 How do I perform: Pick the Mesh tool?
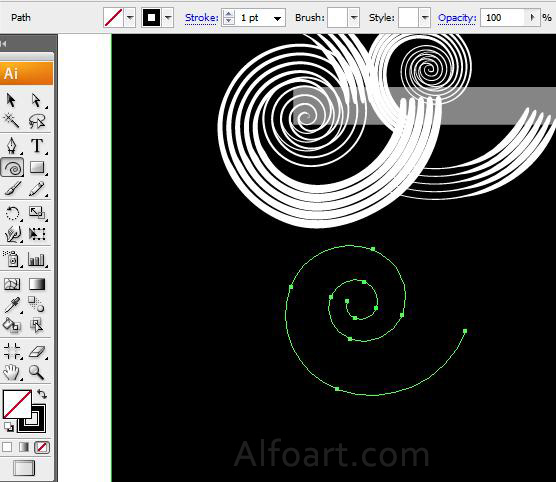pos(12,284)
